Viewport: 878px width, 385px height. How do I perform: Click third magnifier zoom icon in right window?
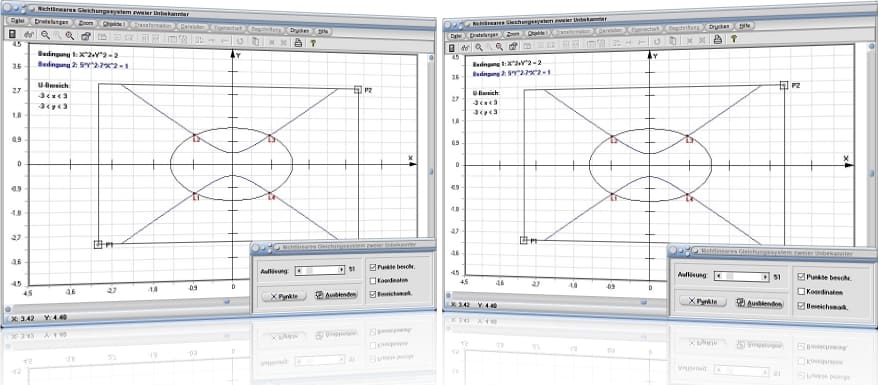499,46
